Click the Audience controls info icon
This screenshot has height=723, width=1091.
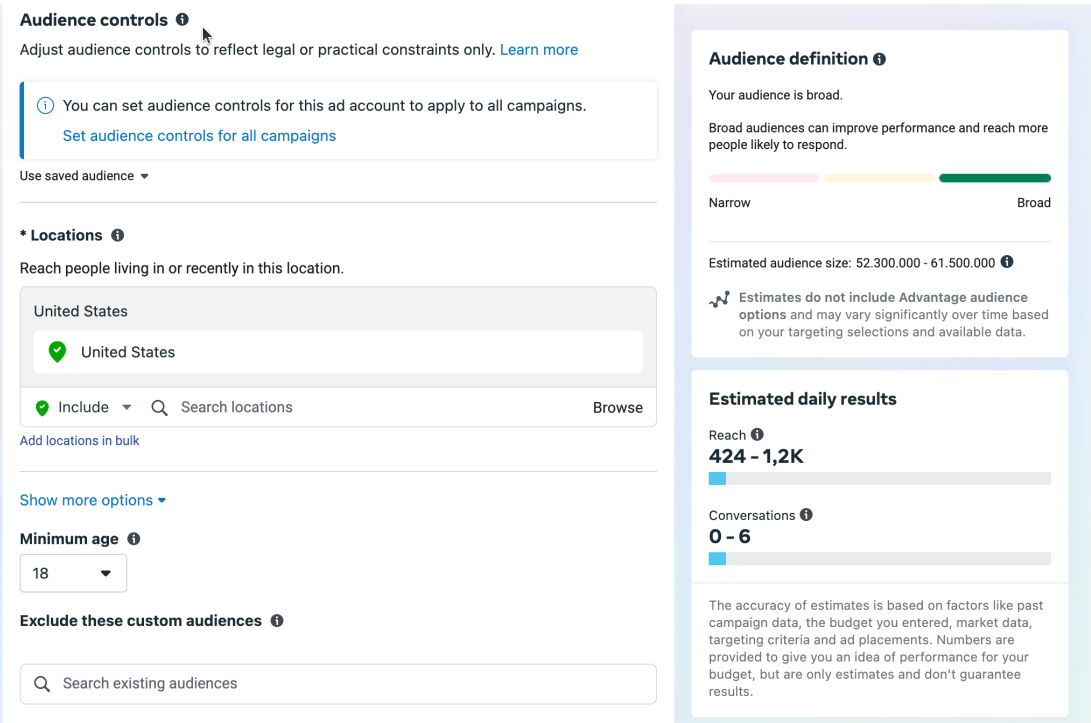coord(182,20)
